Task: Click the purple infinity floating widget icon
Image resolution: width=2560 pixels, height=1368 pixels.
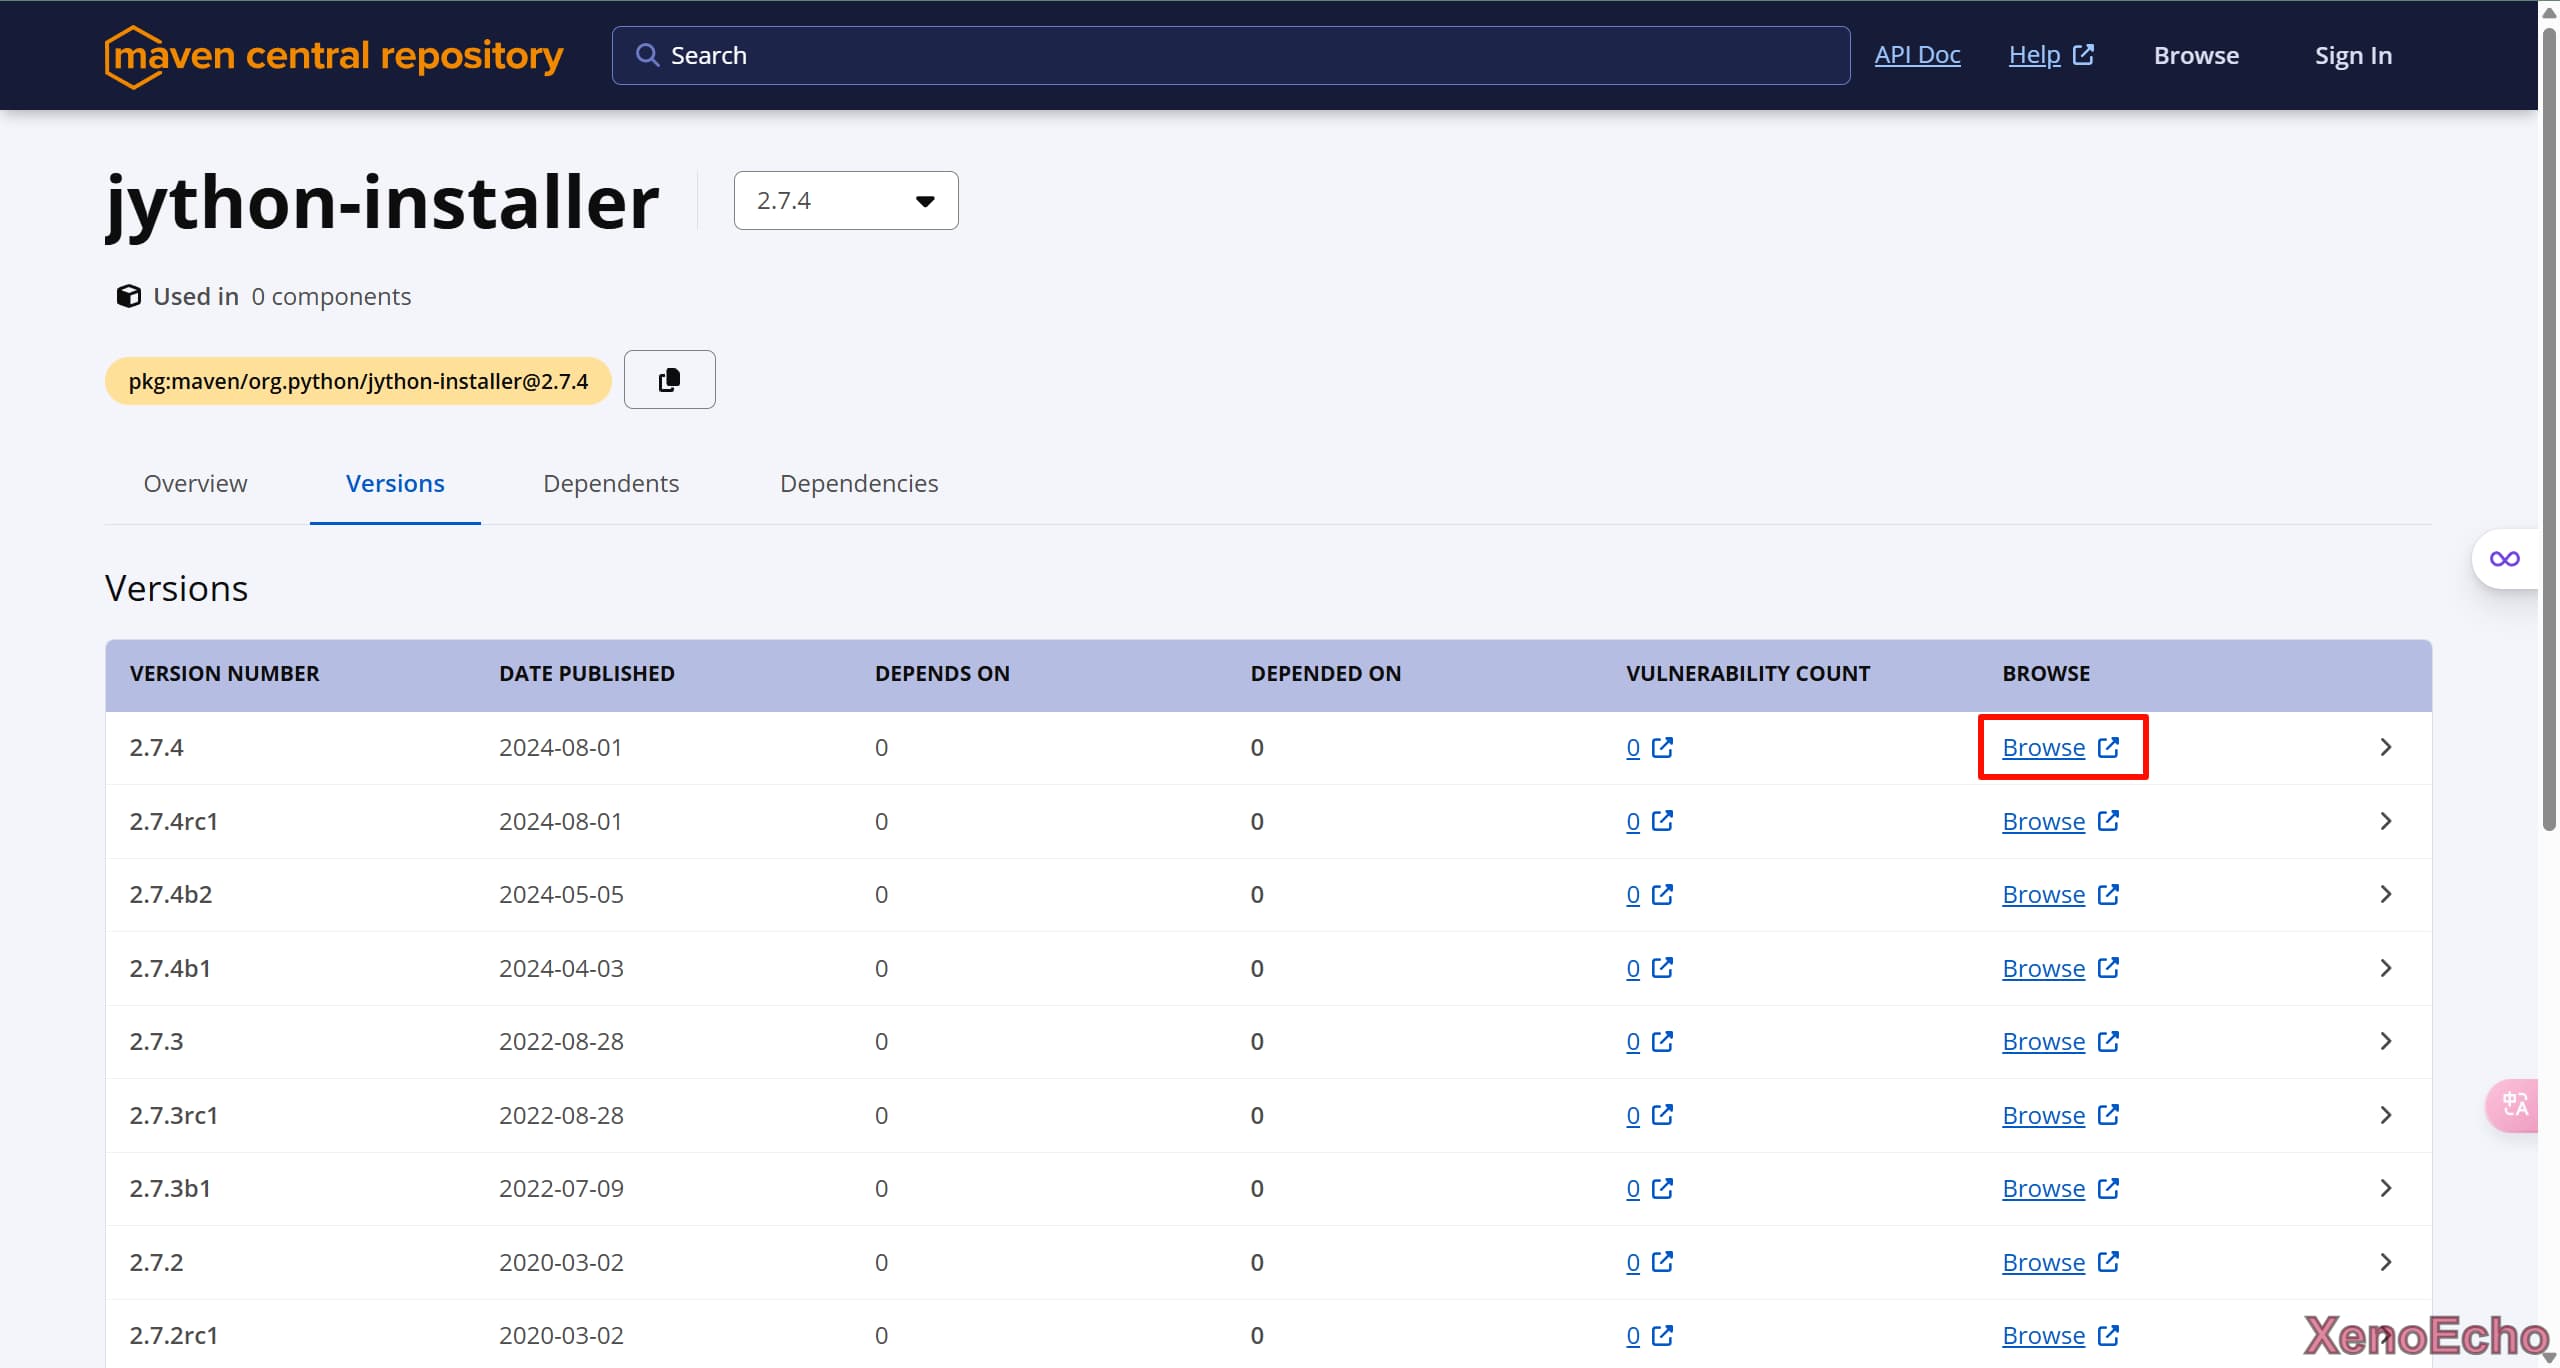Action: click(x=2504, y=559)
